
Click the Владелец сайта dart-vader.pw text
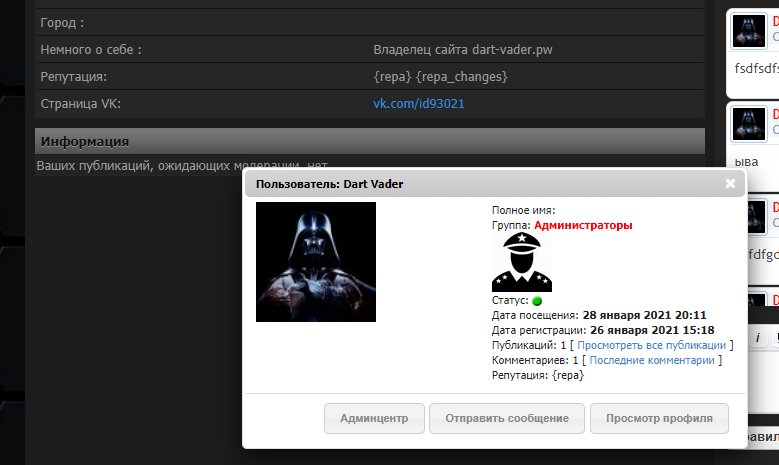point(463,50)
